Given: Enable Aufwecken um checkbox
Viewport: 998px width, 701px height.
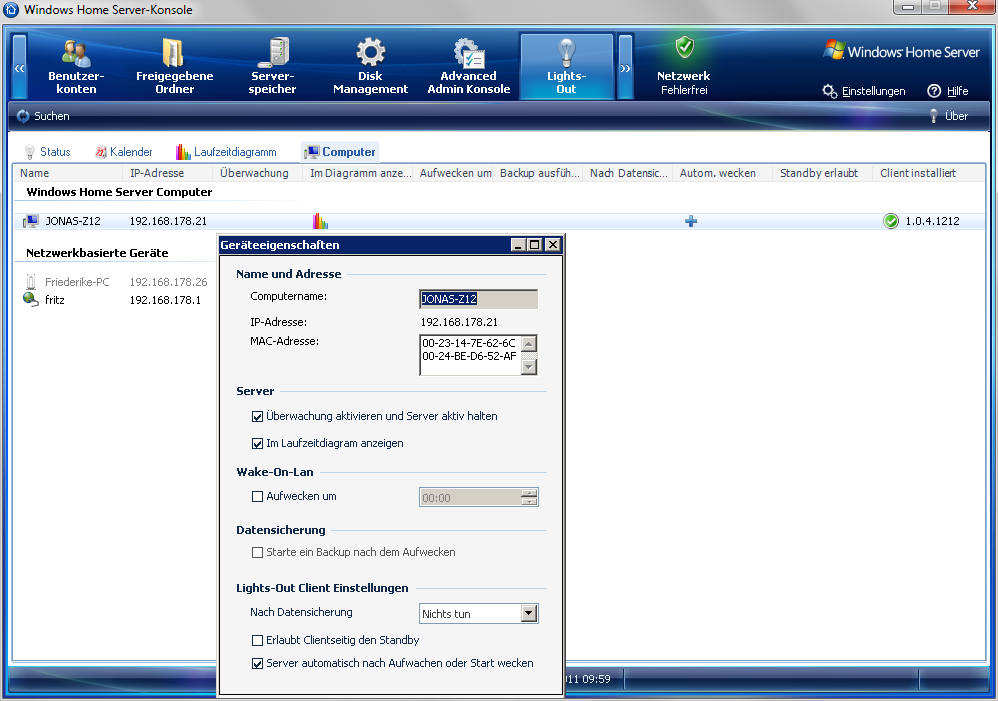Looking at the screenshot, I should (257, 497).
